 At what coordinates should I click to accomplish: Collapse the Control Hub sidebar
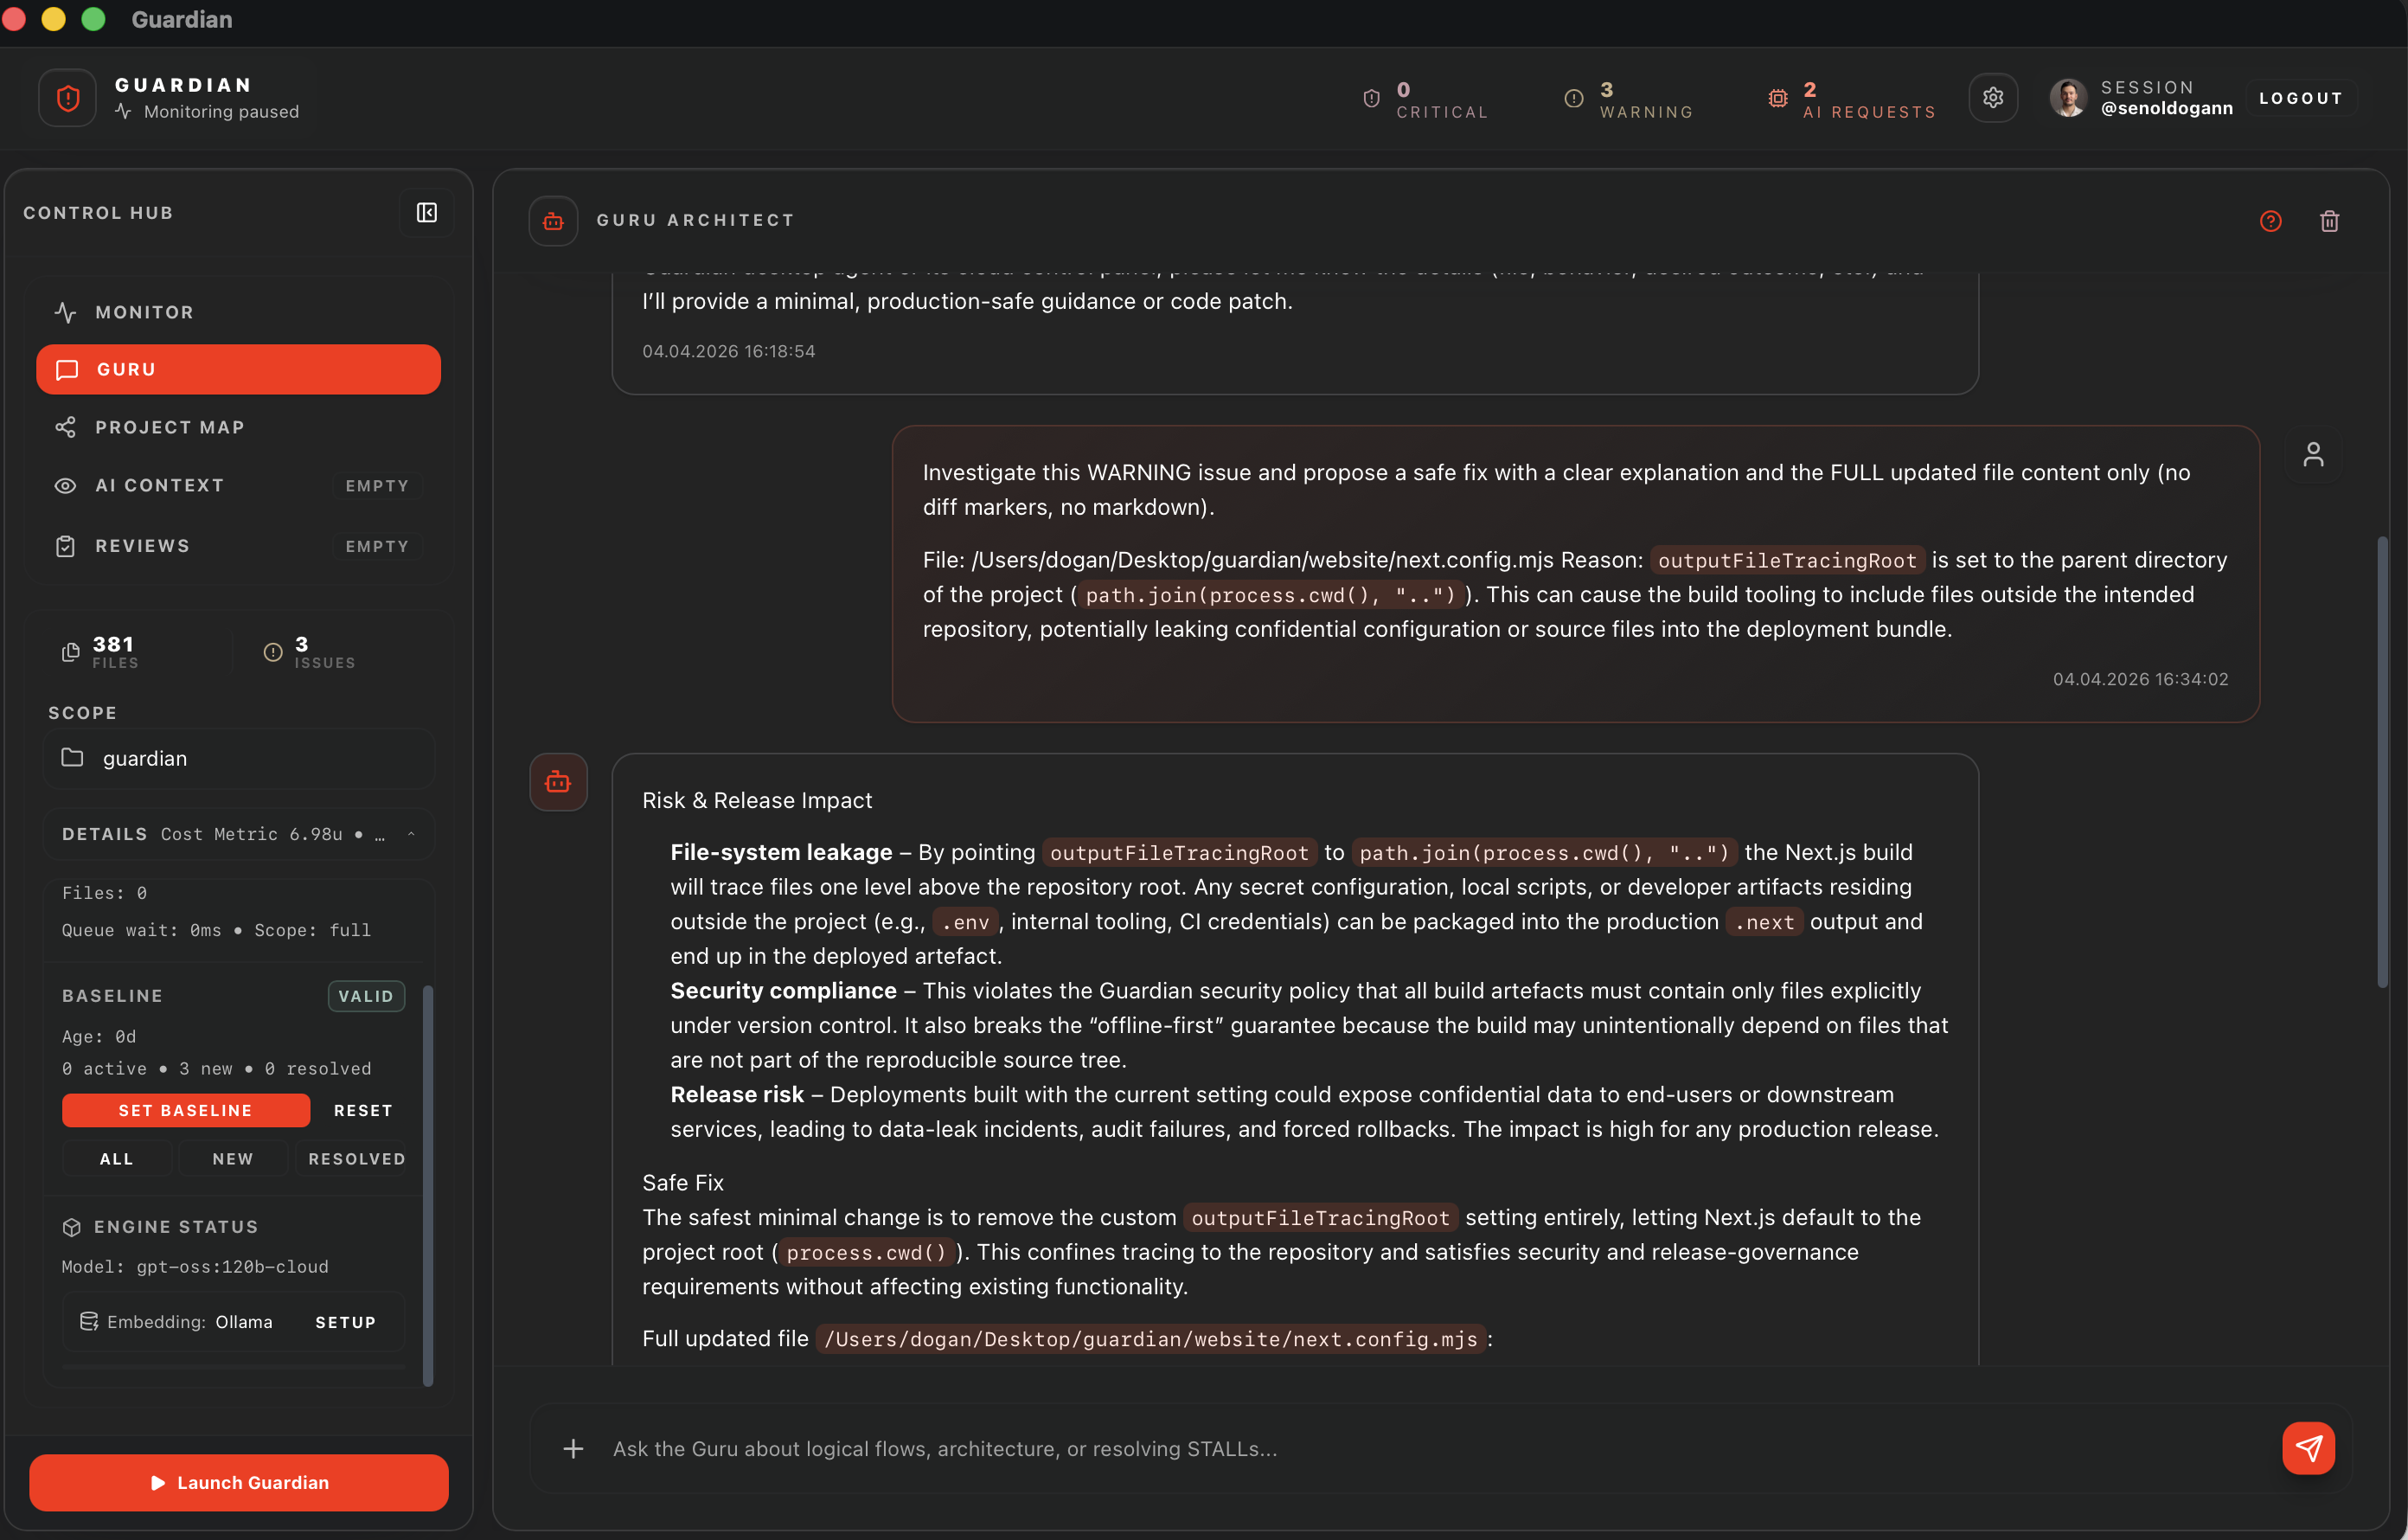click(x=426, y=212)
